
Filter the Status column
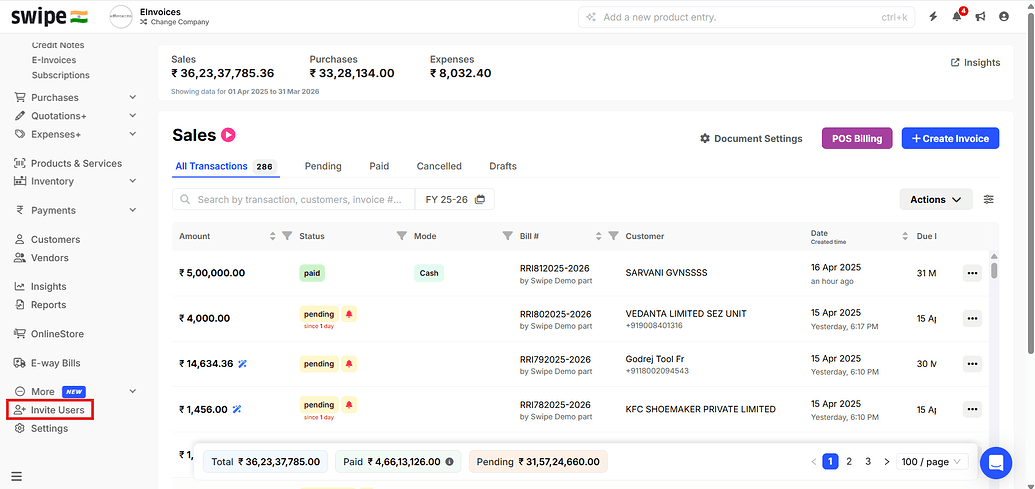point(402,236)
